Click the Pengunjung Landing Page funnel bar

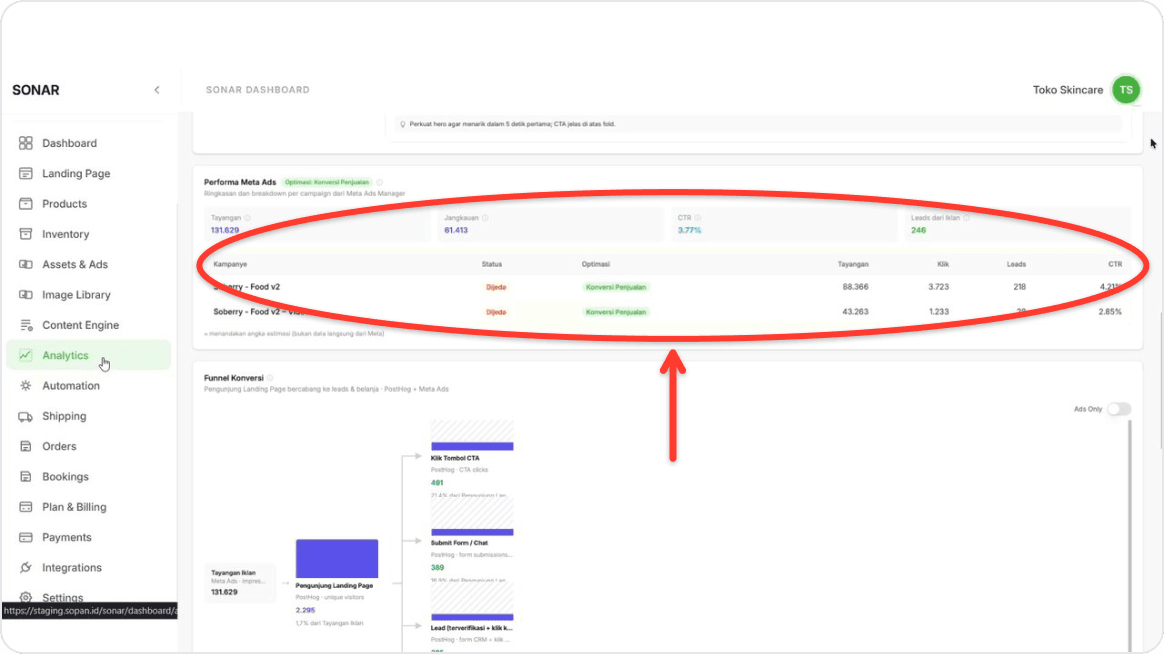pyautogui.click(x=337, y=558)
